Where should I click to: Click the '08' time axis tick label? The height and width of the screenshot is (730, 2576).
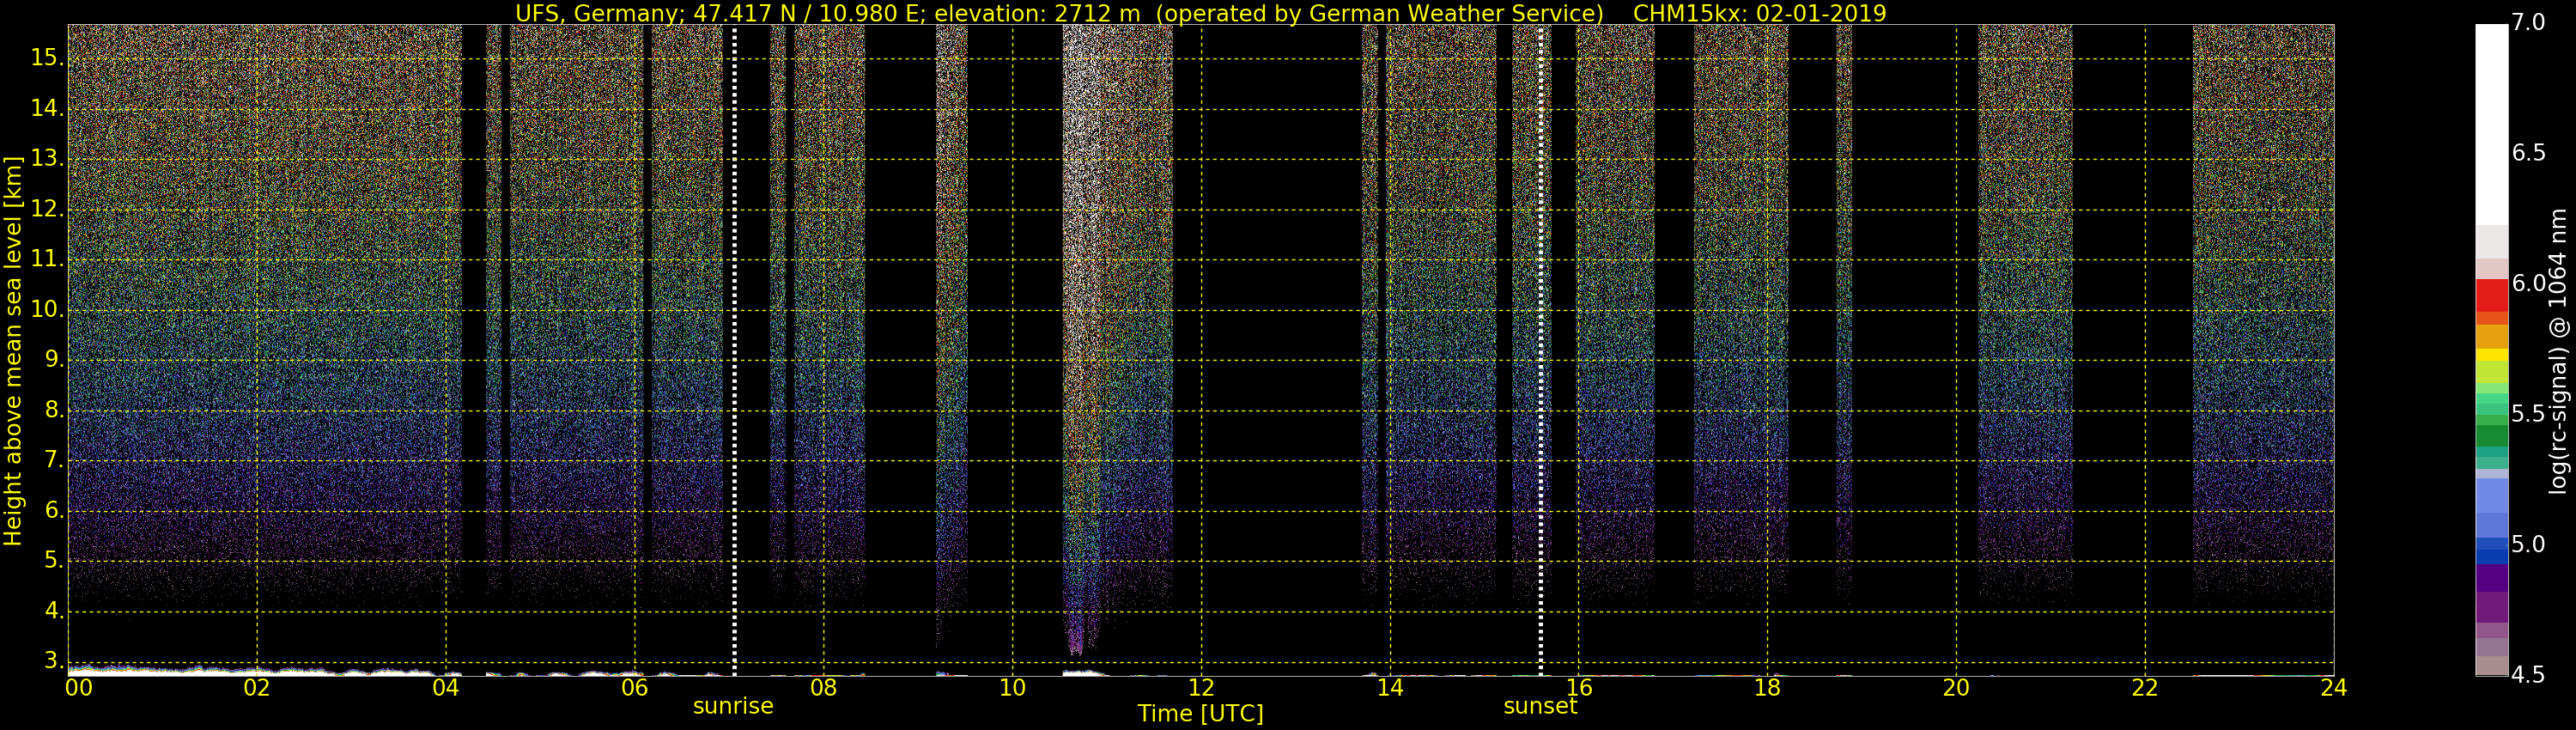click(823, 688)
